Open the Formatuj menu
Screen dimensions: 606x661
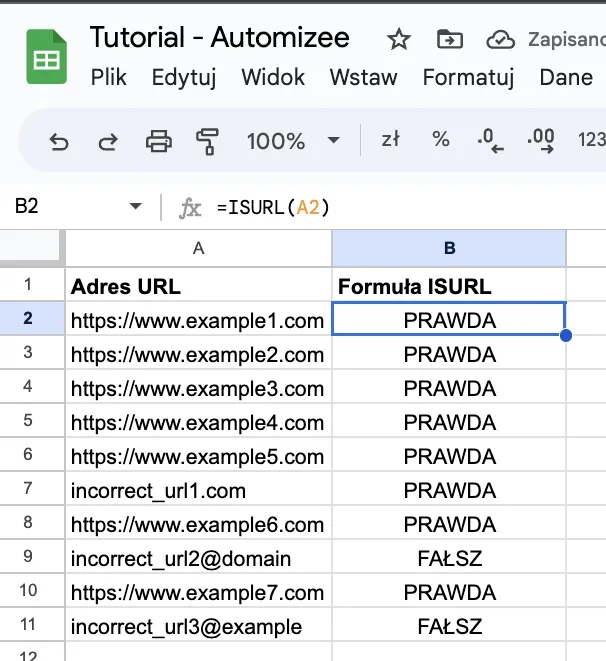point(468,78)
